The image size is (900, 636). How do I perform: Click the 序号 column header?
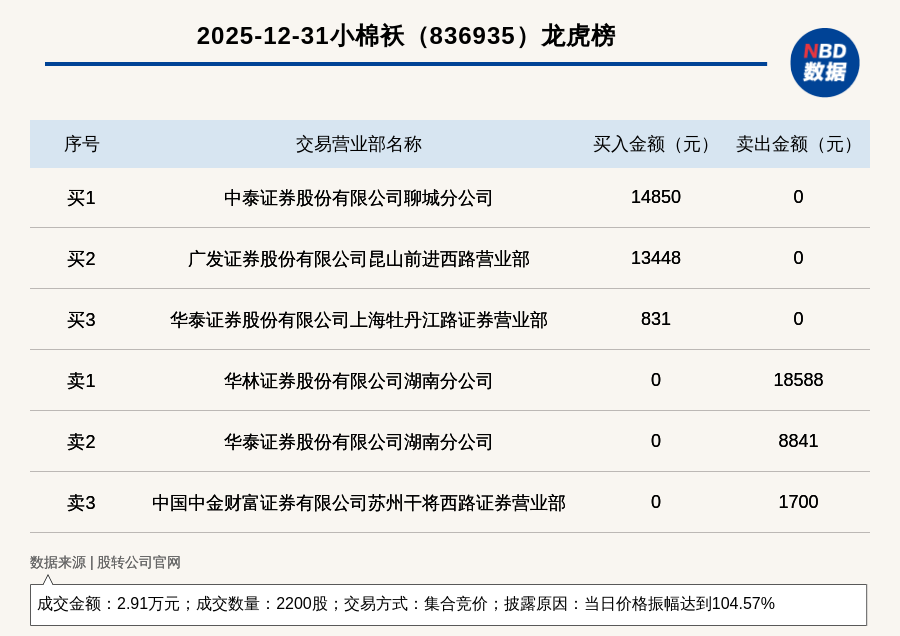[81, 144]
